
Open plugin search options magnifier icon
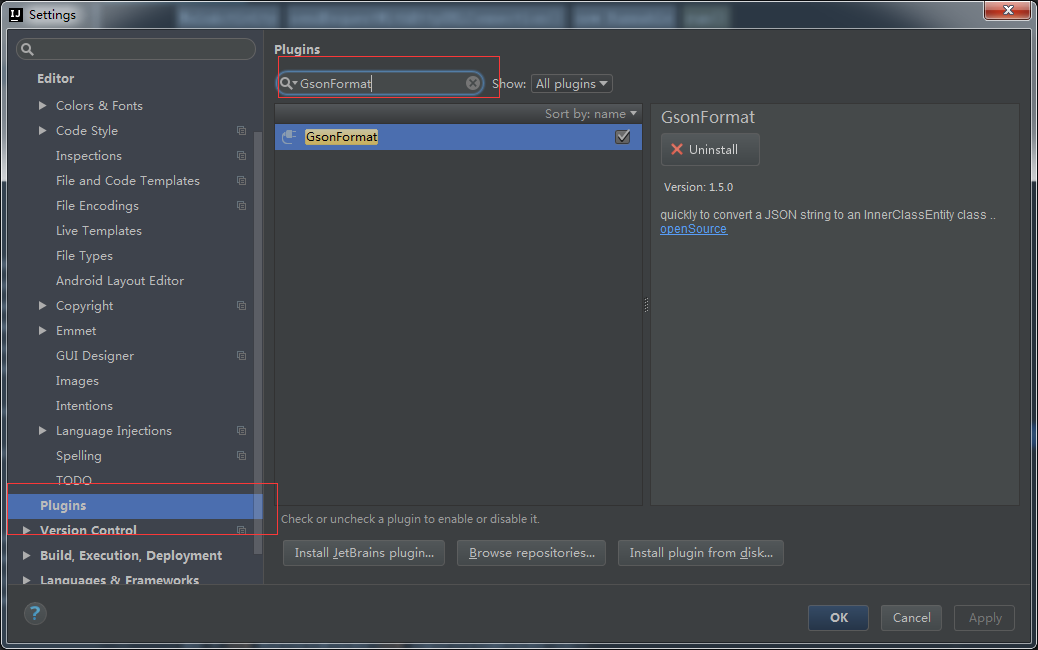287,83
